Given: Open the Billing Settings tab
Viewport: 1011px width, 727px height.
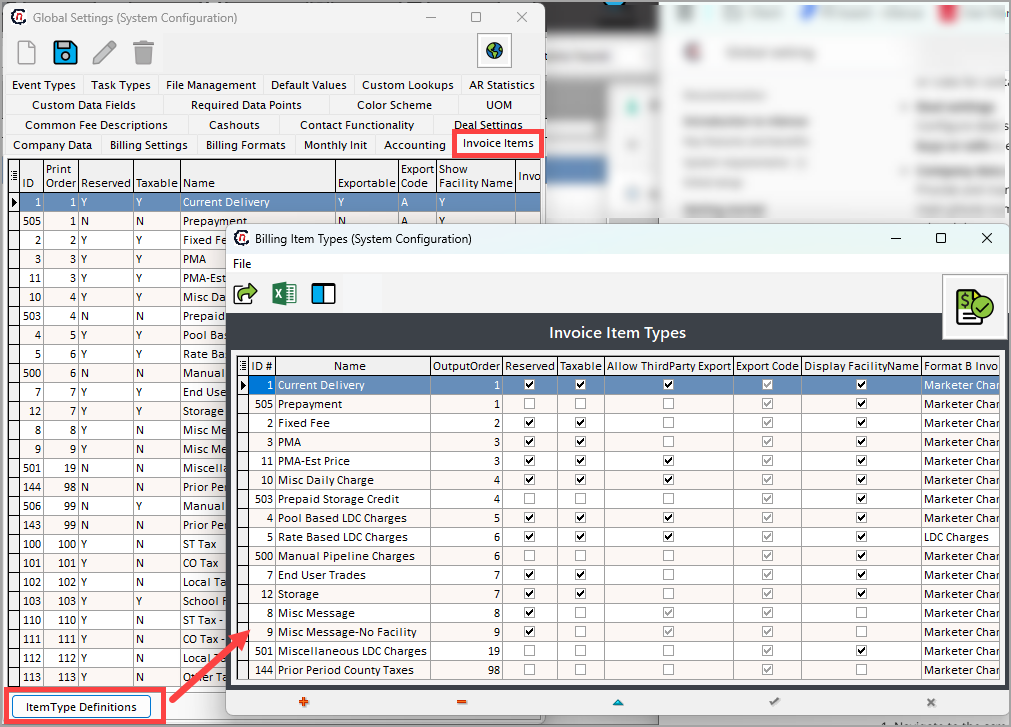Looking at the screenshot, I should click(x=149, y=145).
